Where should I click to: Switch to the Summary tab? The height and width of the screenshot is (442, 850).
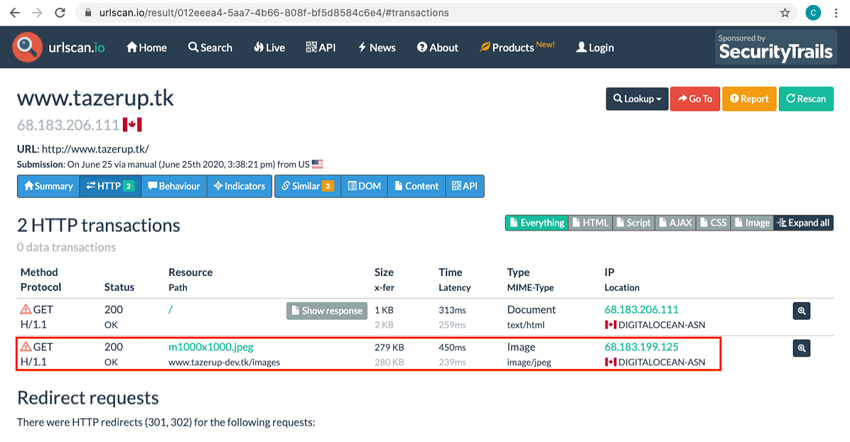(48, 186)
